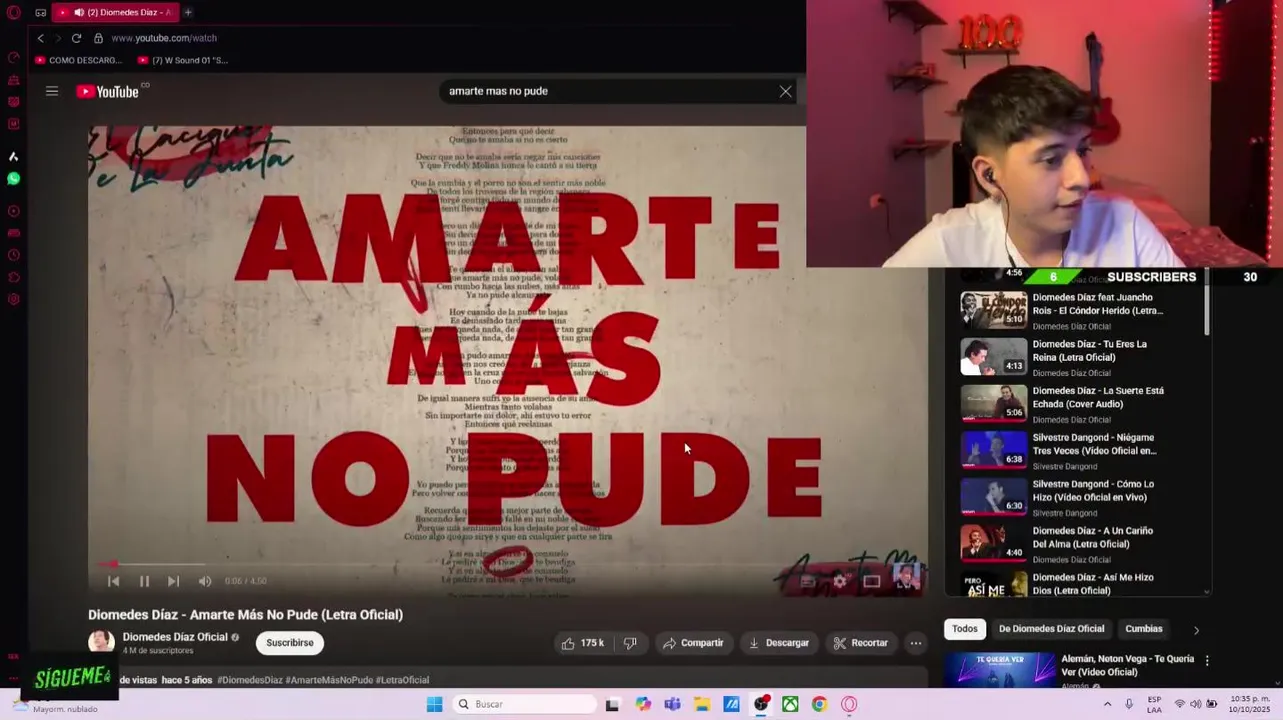Image resolution: width=1283 pixels, height=720 pixels.
Task: Open YouTube hamburger guide menu
Action: coord(52,91)
